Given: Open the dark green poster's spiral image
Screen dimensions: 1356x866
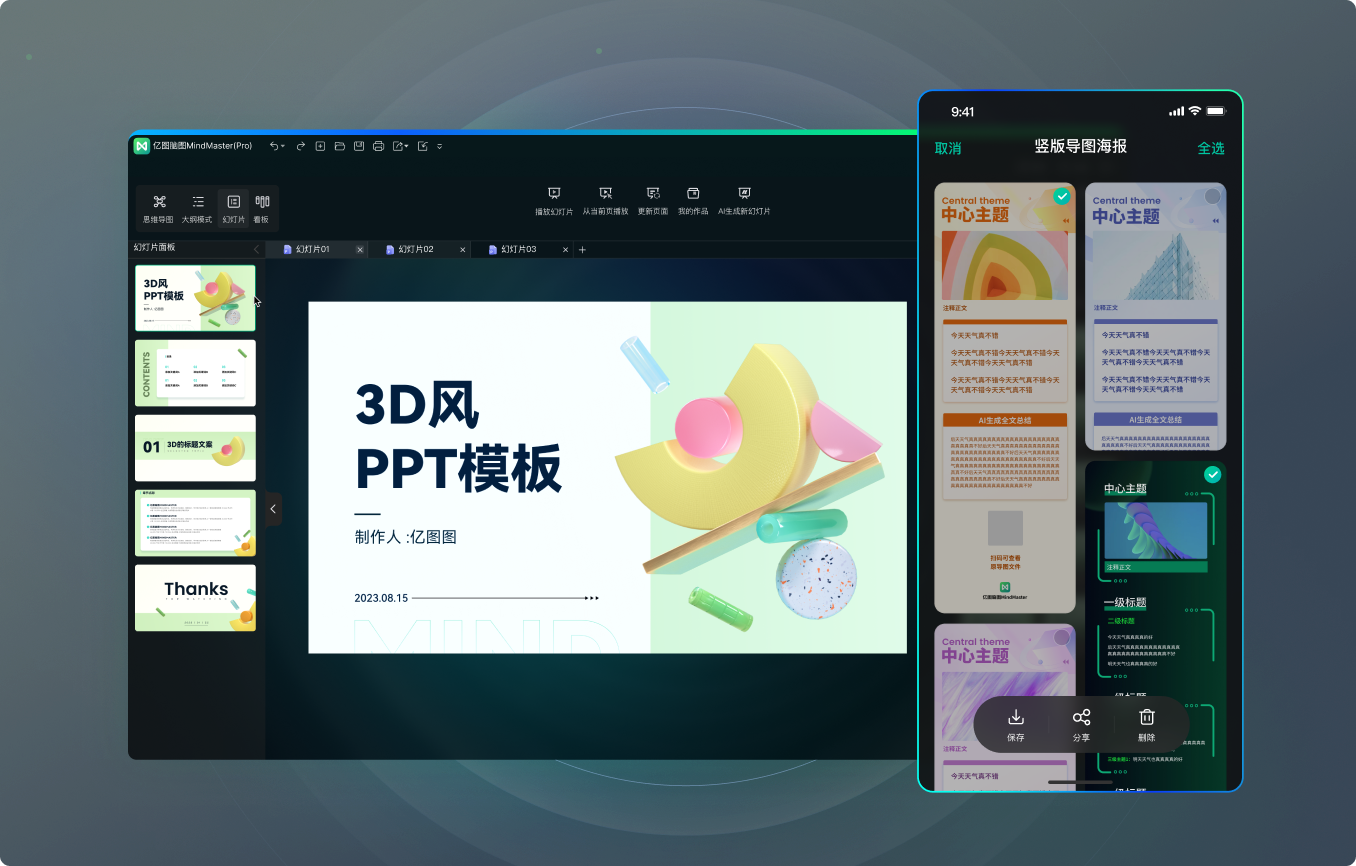Looking at the screenshot, I should coord(1155,530).
